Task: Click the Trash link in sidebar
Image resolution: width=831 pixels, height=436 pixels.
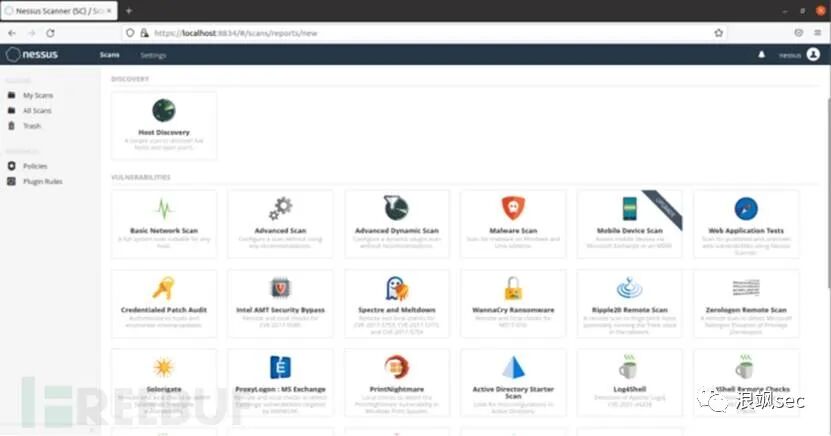Action: [x=32, y=126]
